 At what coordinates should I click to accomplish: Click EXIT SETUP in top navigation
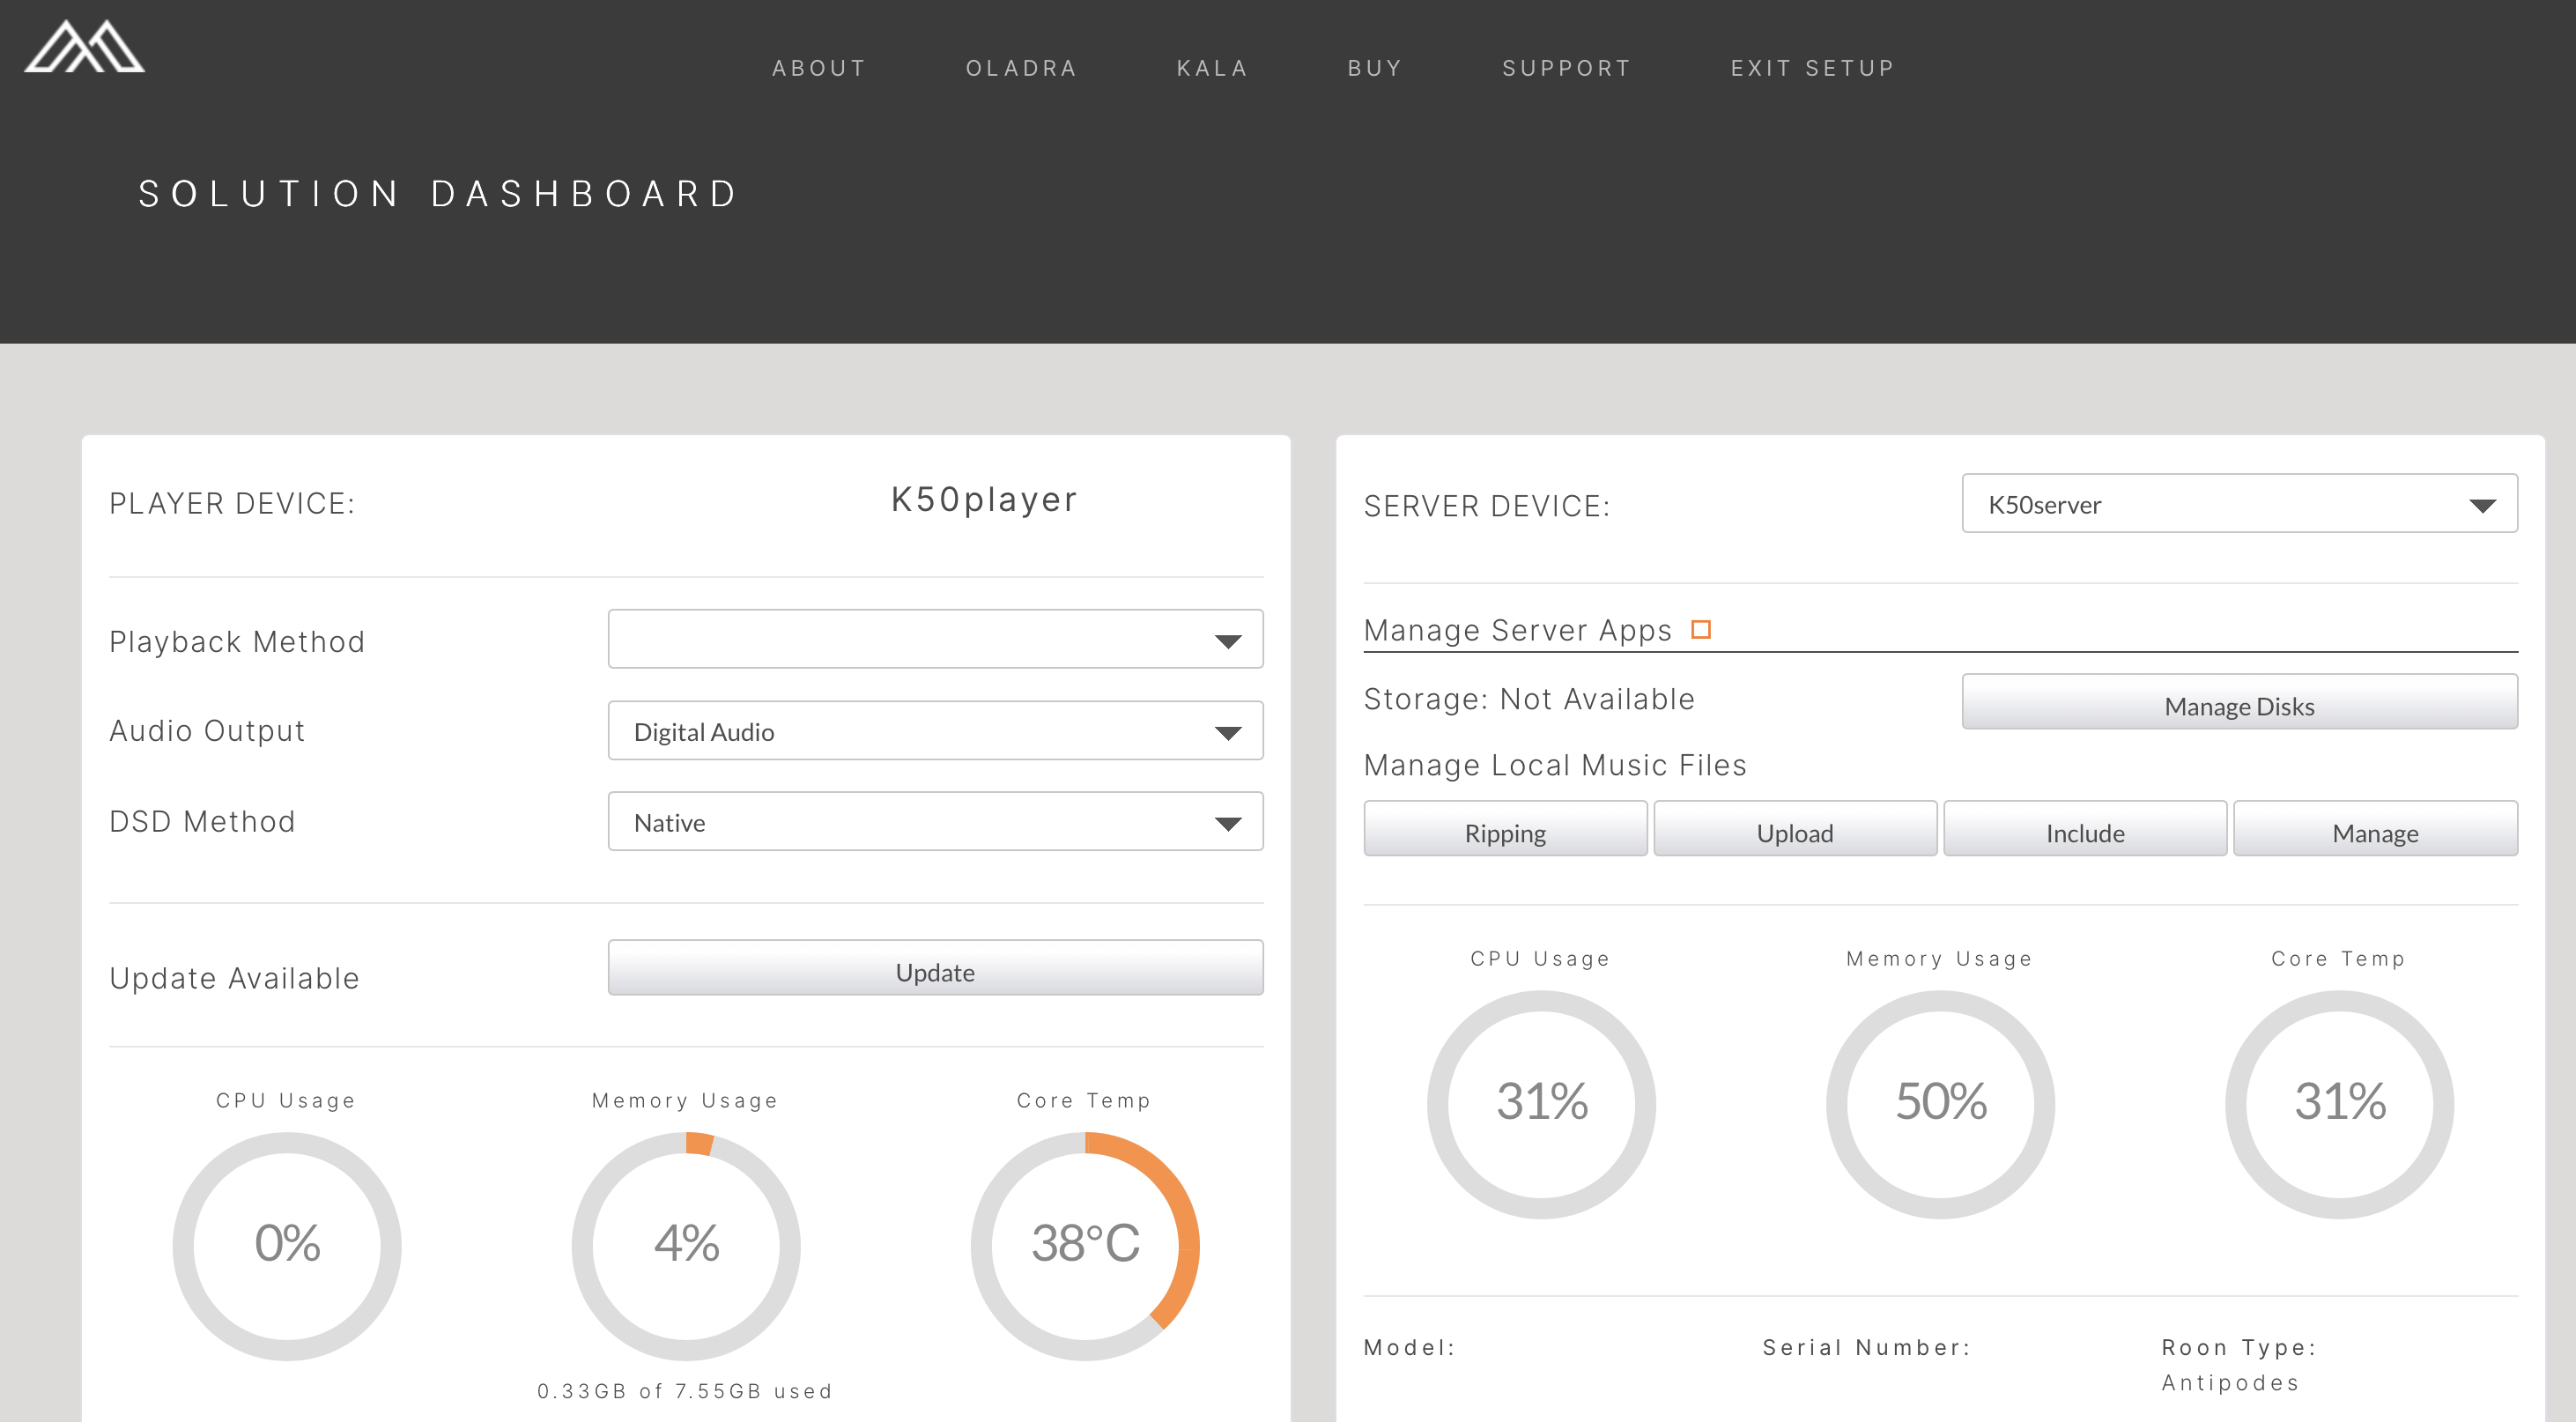[x=1813, y=68]
